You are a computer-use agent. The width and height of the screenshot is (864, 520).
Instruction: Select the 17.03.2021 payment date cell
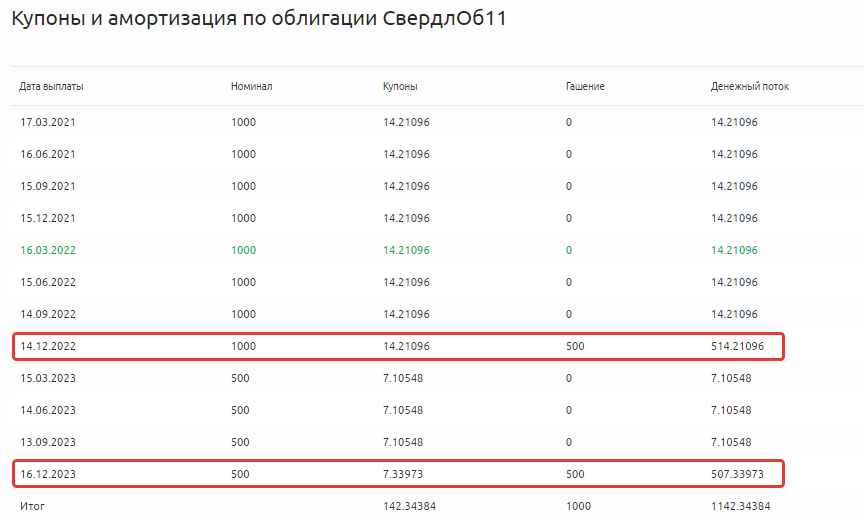(x=48, y=122)
